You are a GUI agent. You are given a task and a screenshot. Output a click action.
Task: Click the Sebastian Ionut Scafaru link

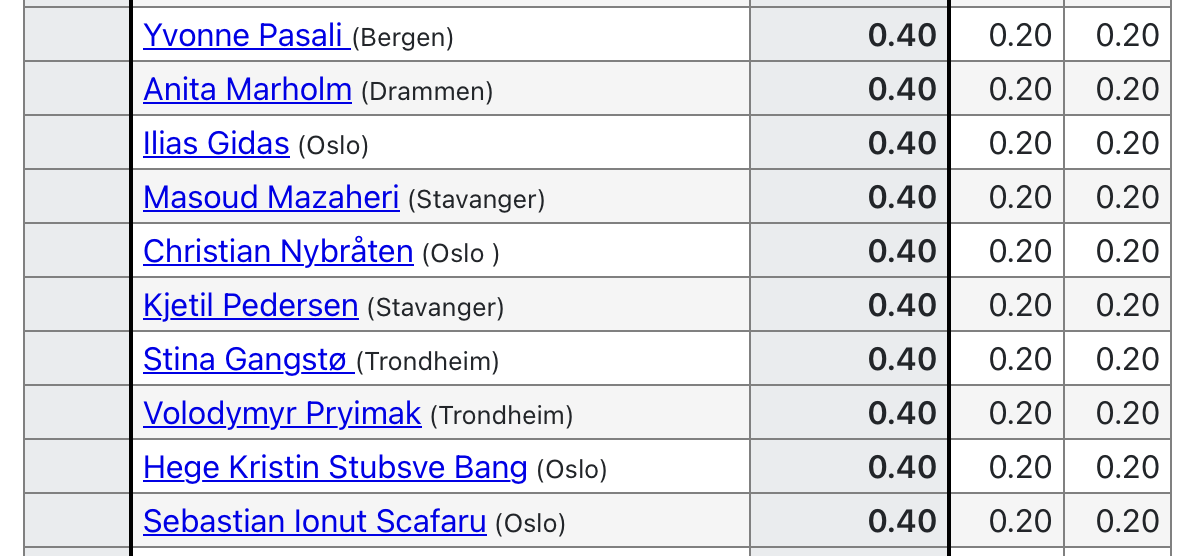(314, 522)
